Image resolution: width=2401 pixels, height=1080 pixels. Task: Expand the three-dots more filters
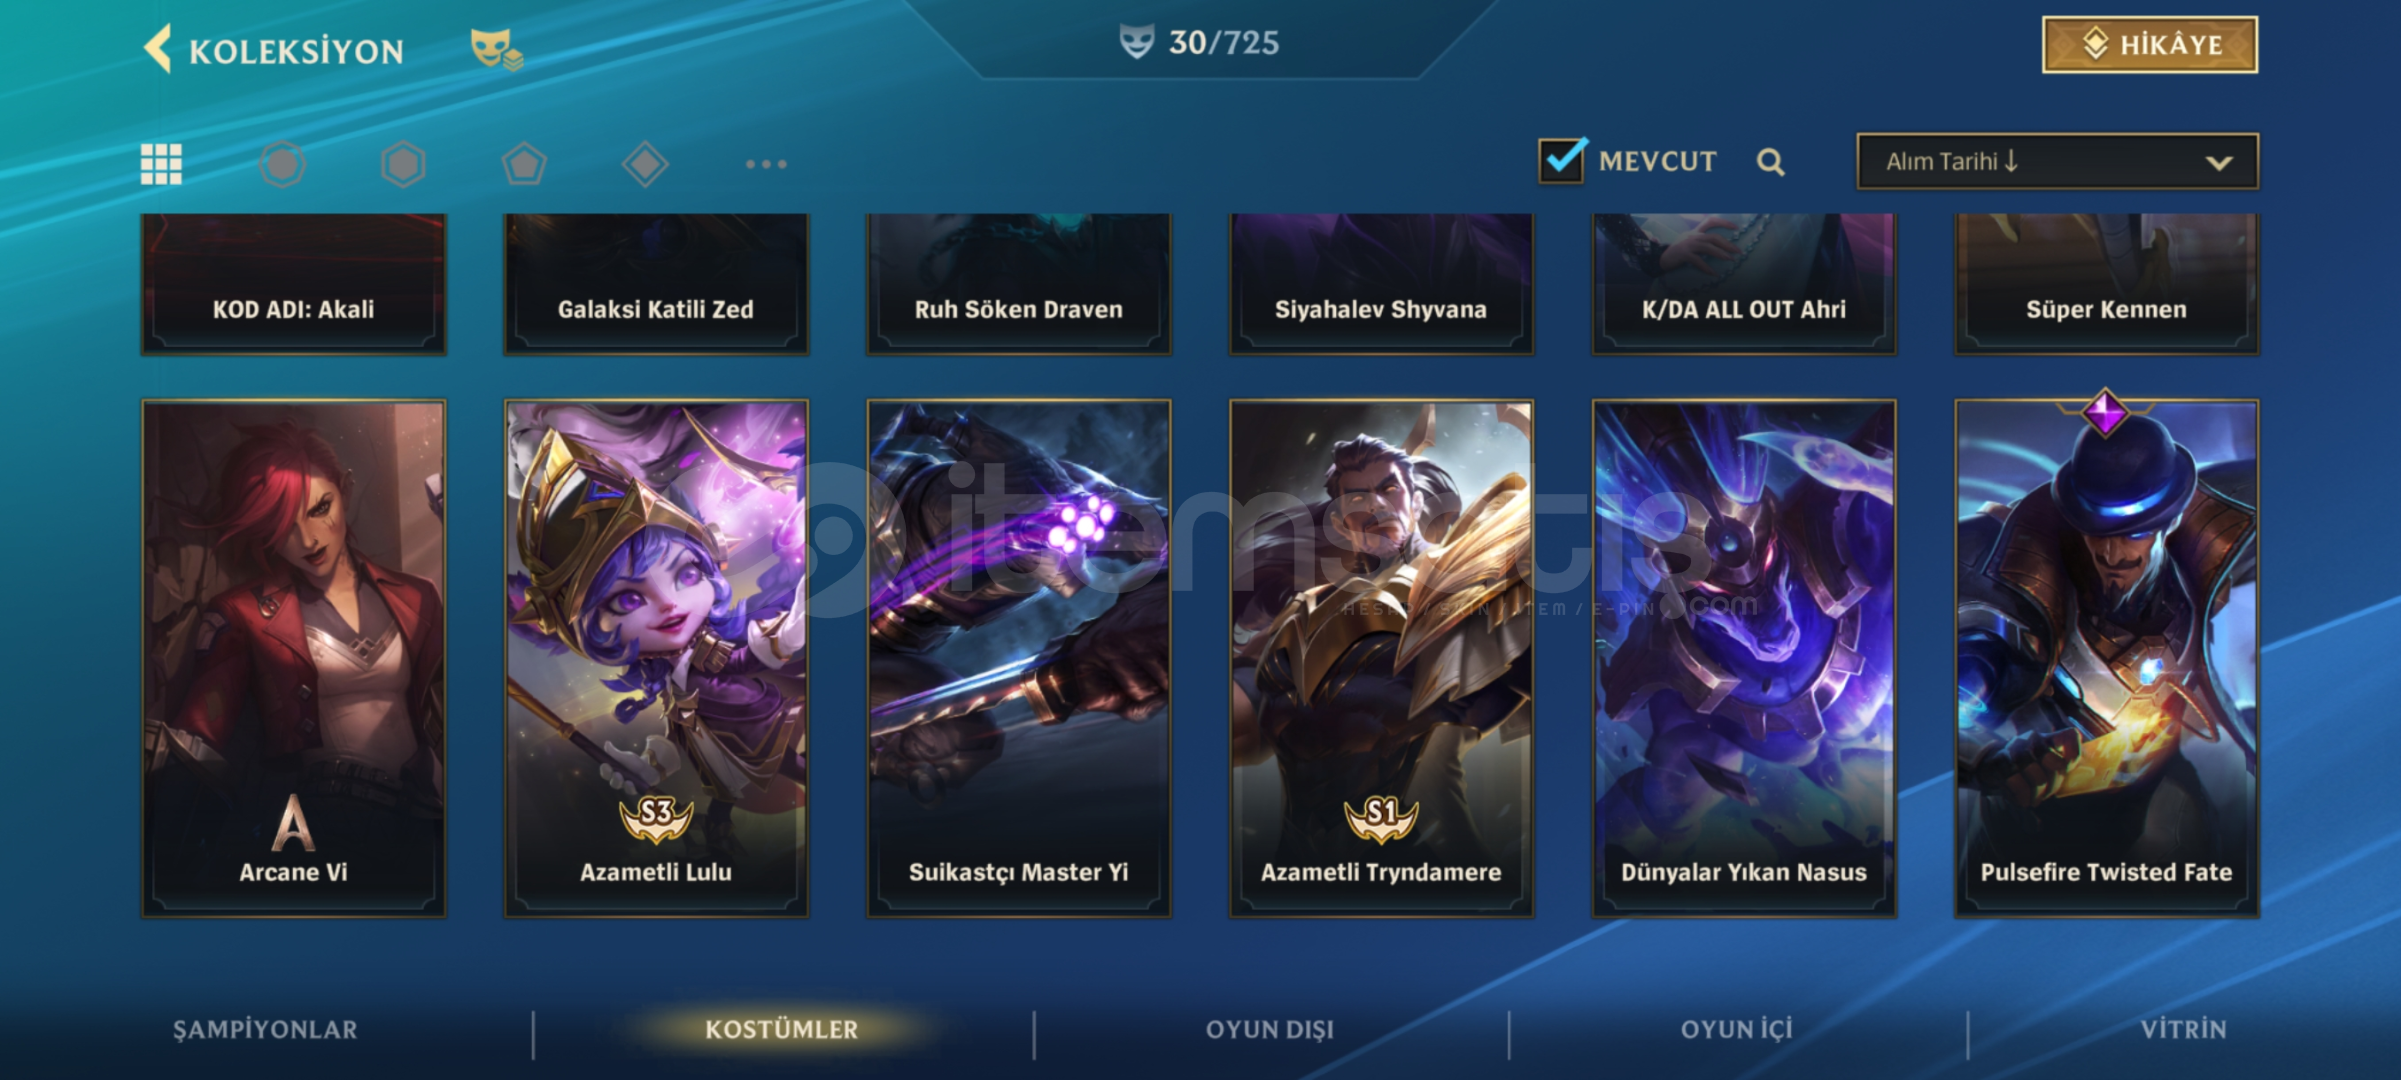(766, 164)
